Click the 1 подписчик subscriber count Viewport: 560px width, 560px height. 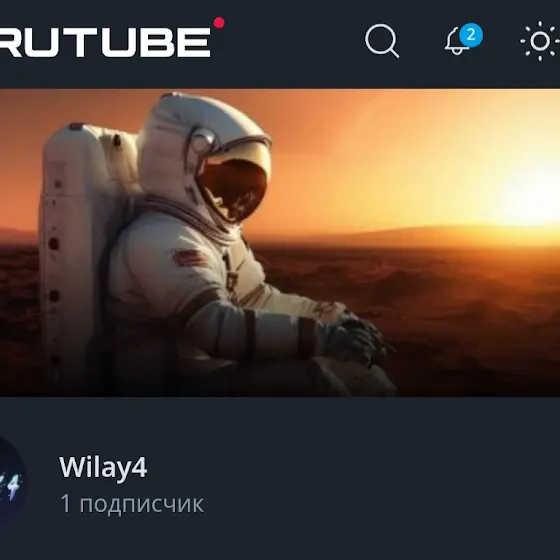[x=132, y=504]
